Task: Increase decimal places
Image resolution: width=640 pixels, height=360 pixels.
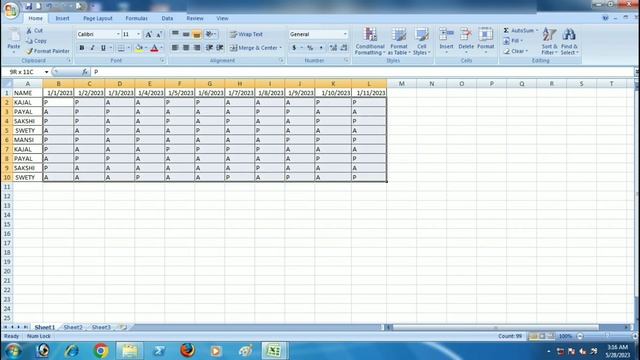Action: (x=333, y=48)
